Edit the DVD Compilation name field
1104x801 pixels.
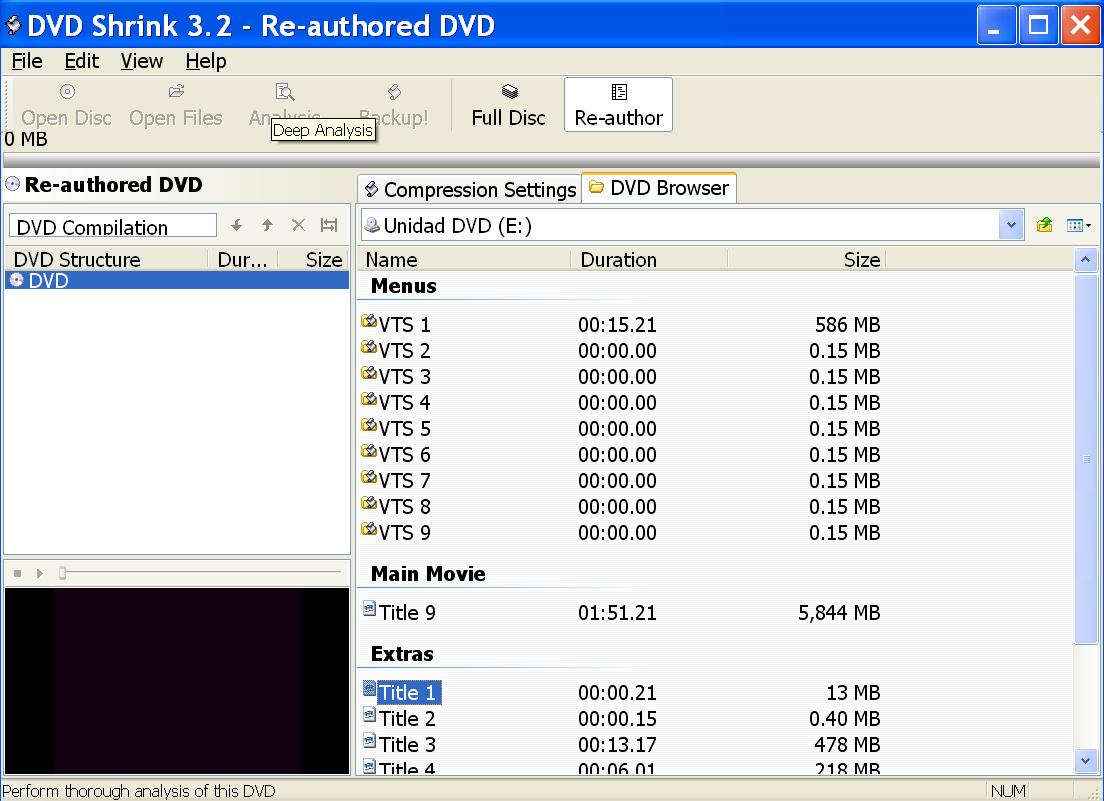point(113,226)
